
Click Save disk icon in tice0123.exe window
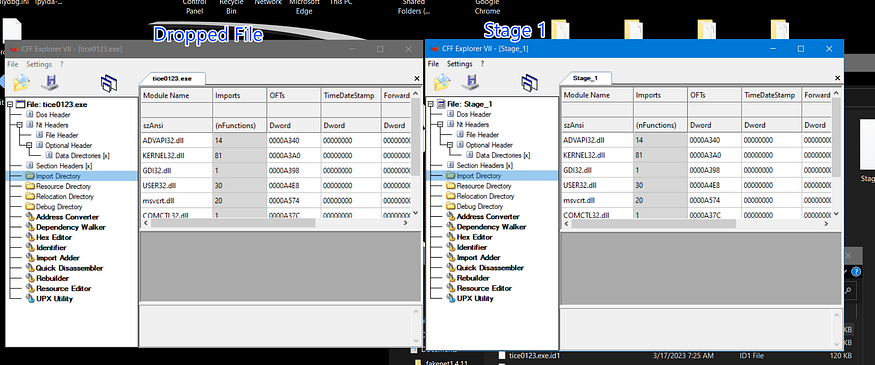50,83
